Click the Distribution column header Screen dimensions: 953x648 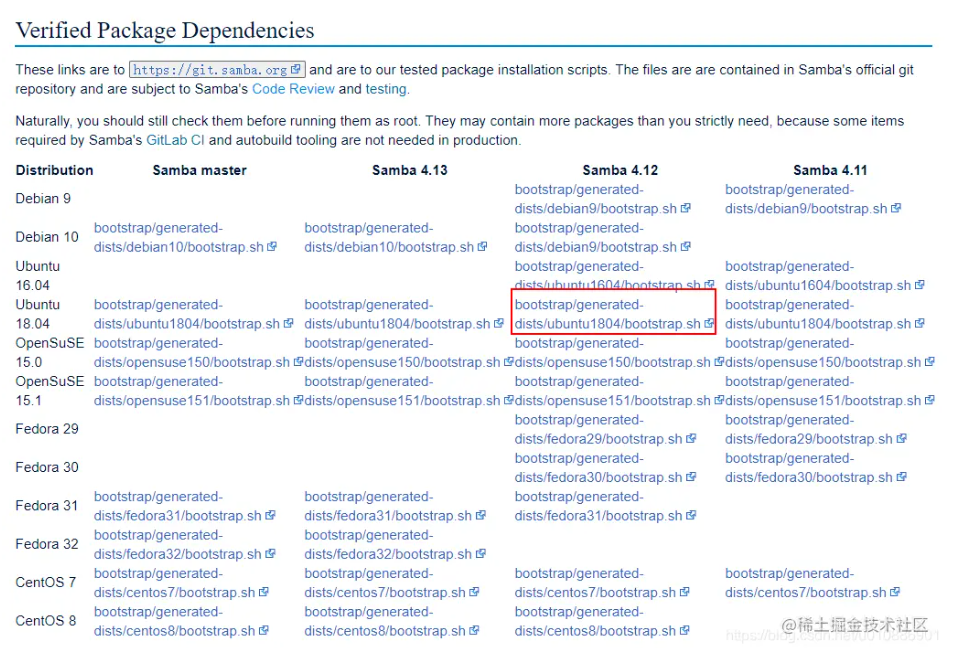54,170
